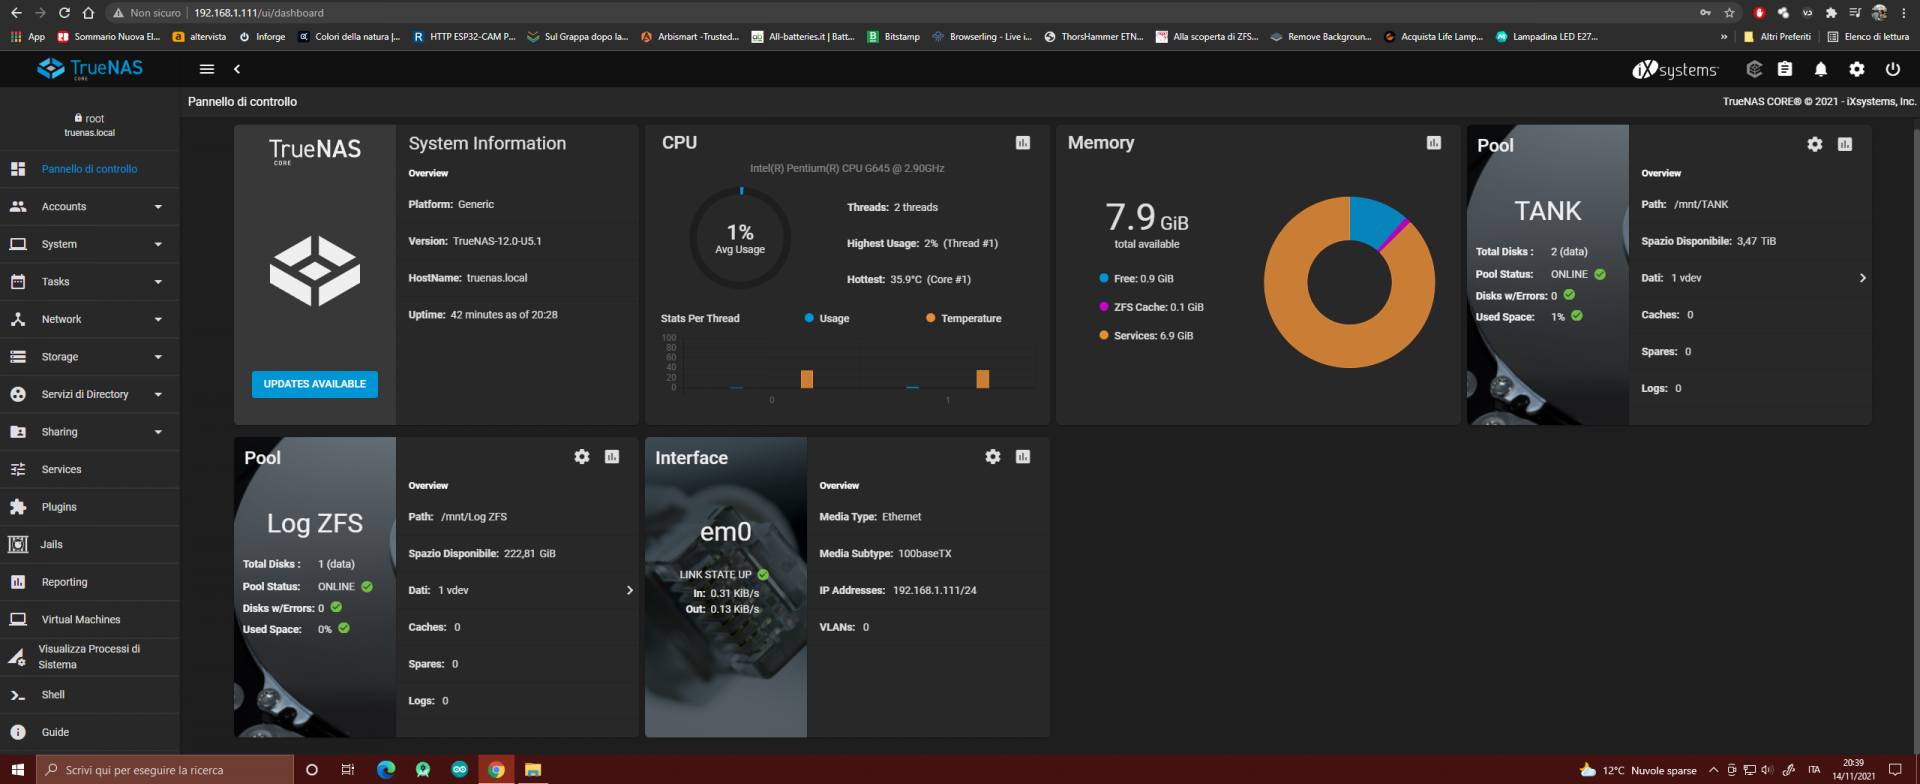The height and width of the screenshot is (784, 1920).
Task: Open Log ZFS pool reports chart icon
Action: 612,457
